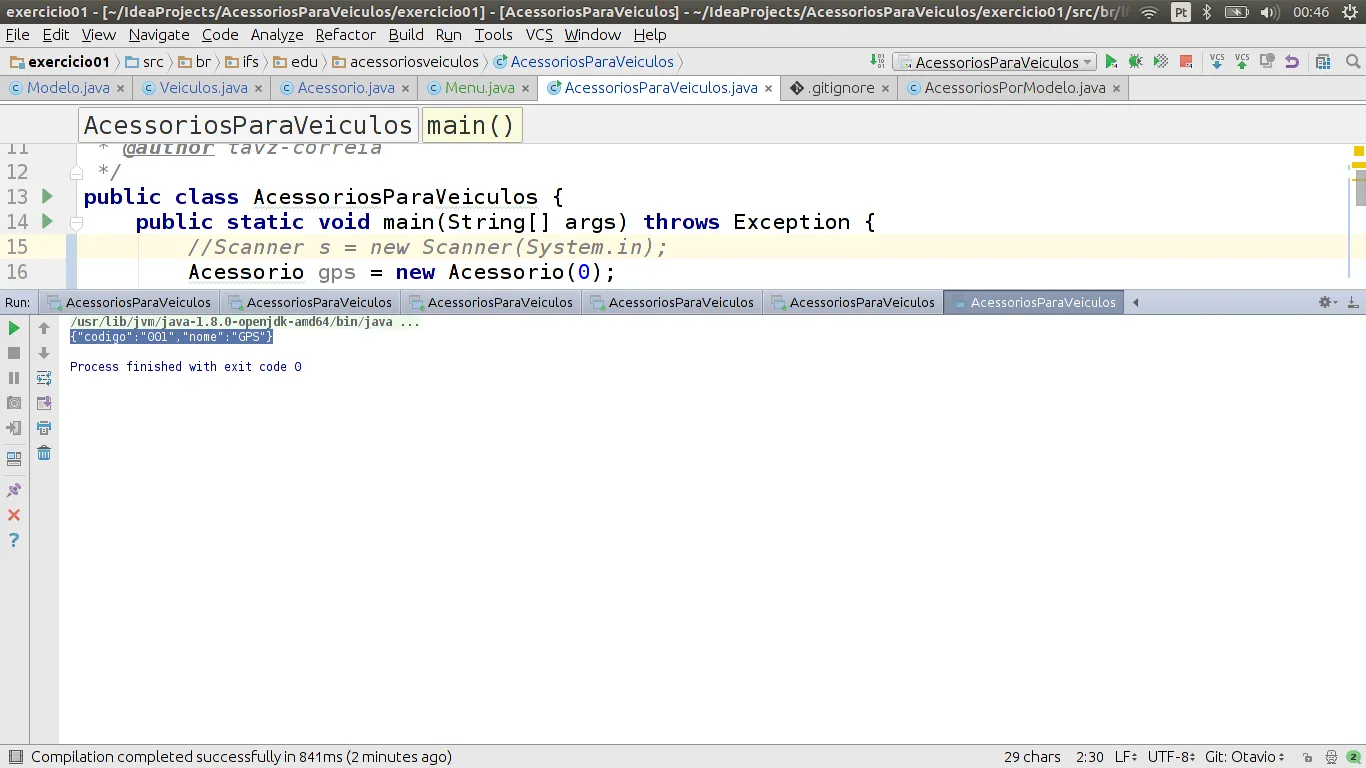Rerun the program in Run panel
Viewport: 1366px width, 768px height.
(x=14, y=328)
